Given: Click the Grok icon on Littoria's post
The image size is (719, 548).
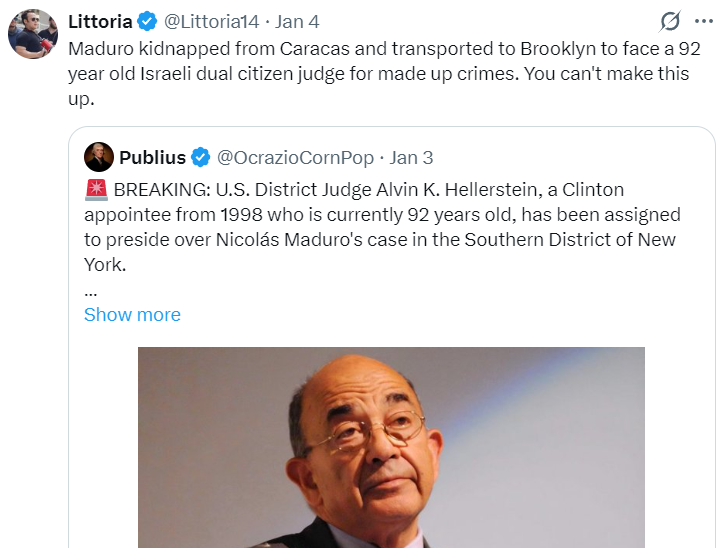Looking at the screenshot, I should (x=671, y=22).
